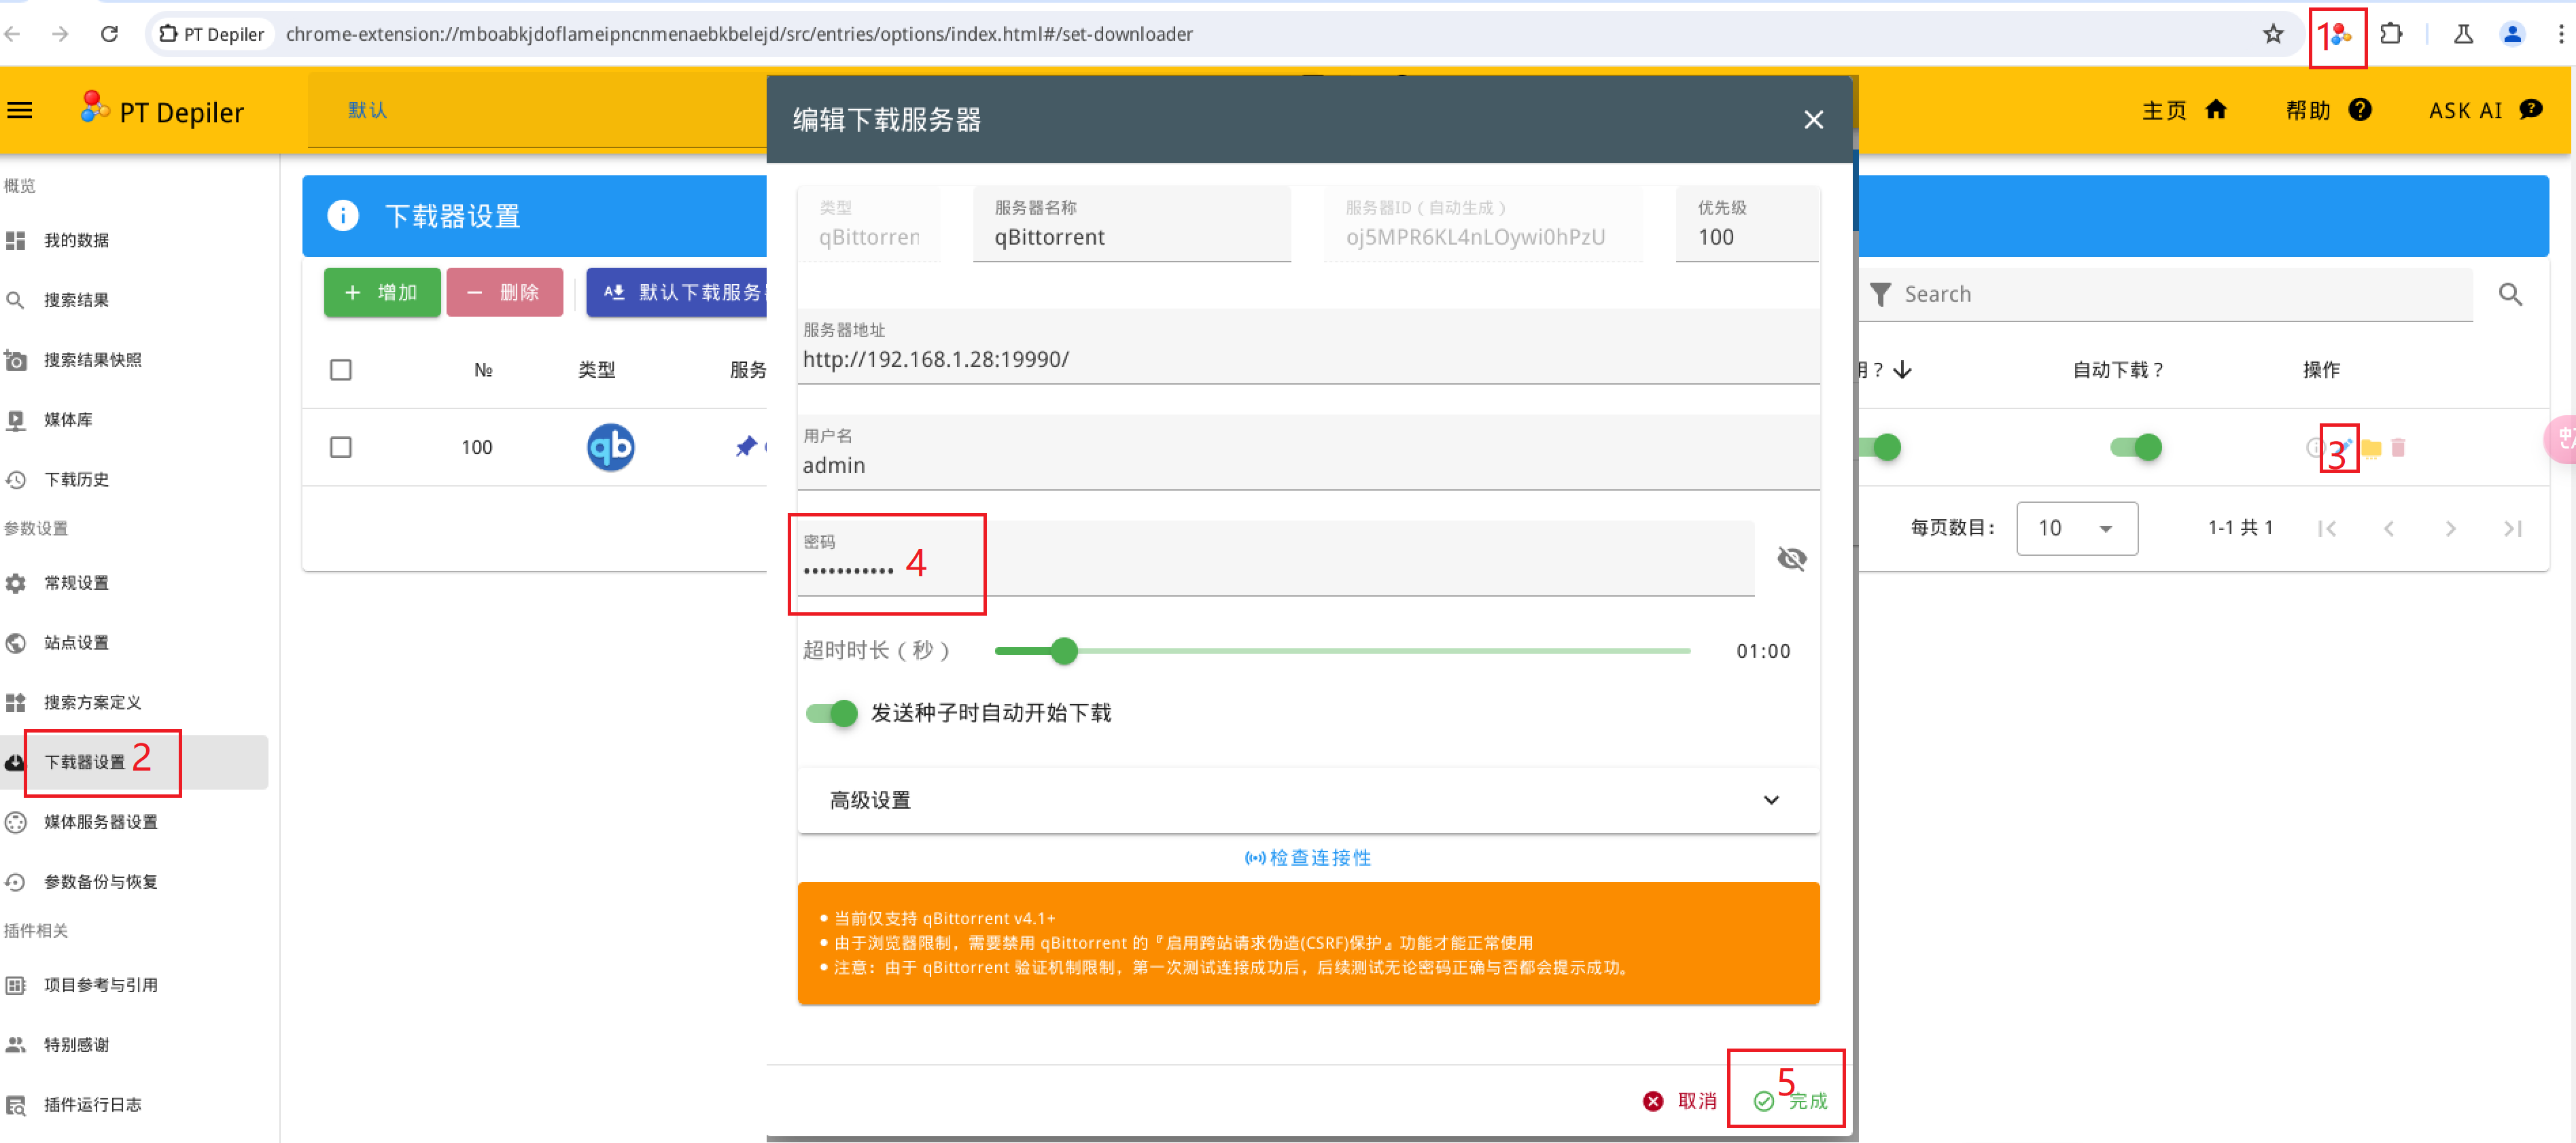The width and height of the screenshot is (2576, 1143).
Task: Click the qBittorrent logo in the table row
Action: [x=610, y=447]
